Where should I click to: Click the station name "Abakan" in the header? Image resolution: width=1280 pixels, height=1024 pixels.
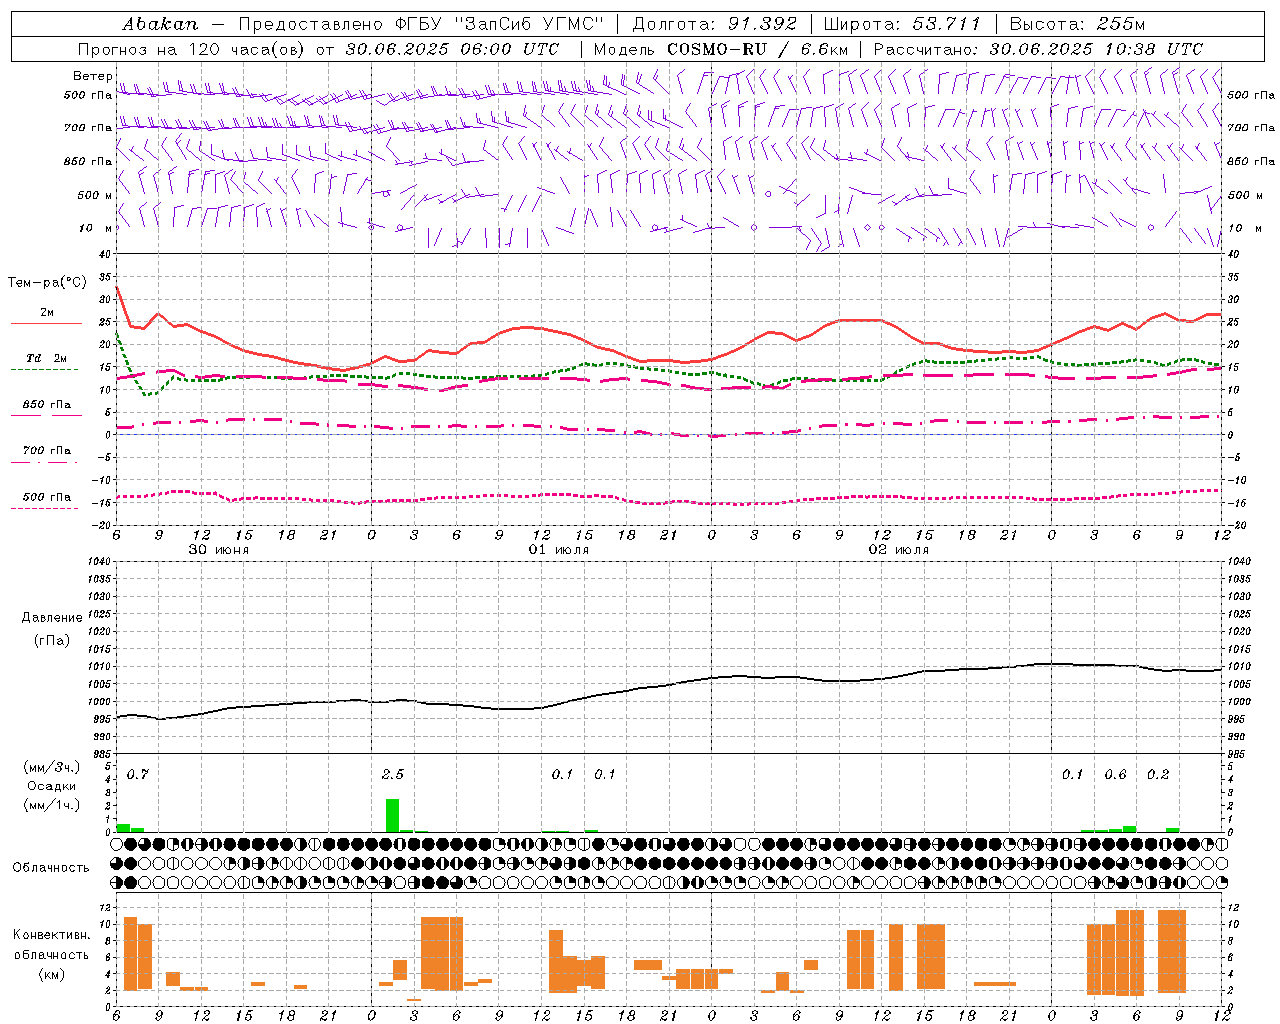click(x=161, y=23)
